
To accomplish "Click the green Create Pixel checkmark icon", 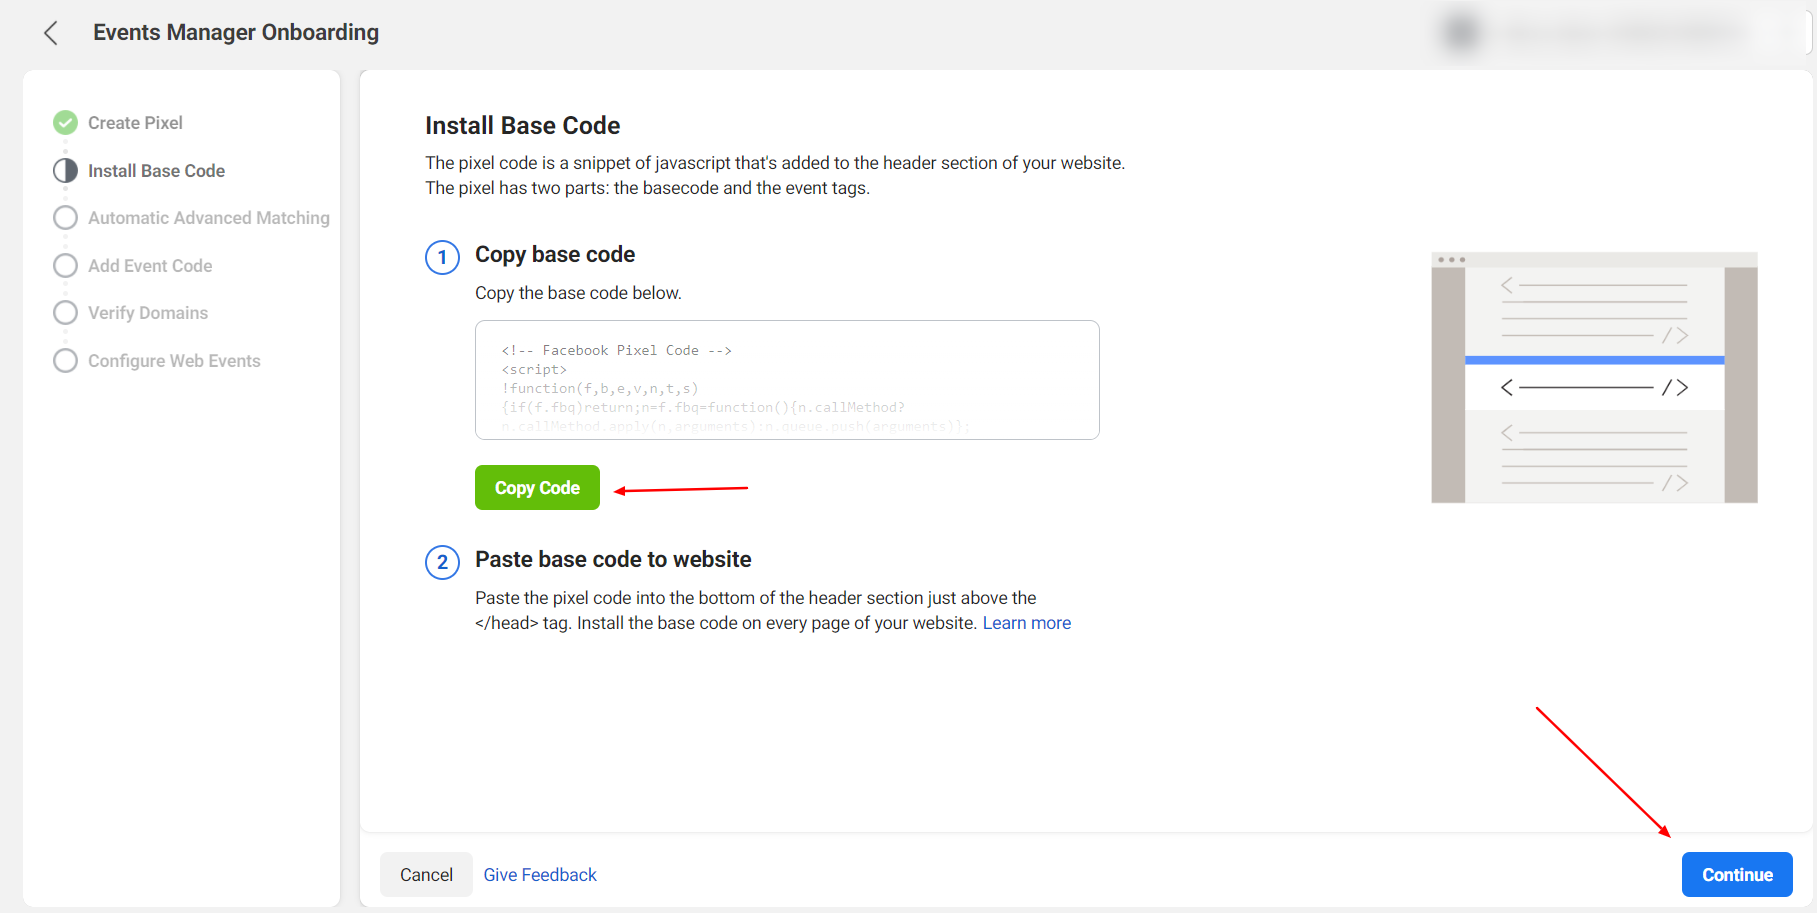I will 65,122.
